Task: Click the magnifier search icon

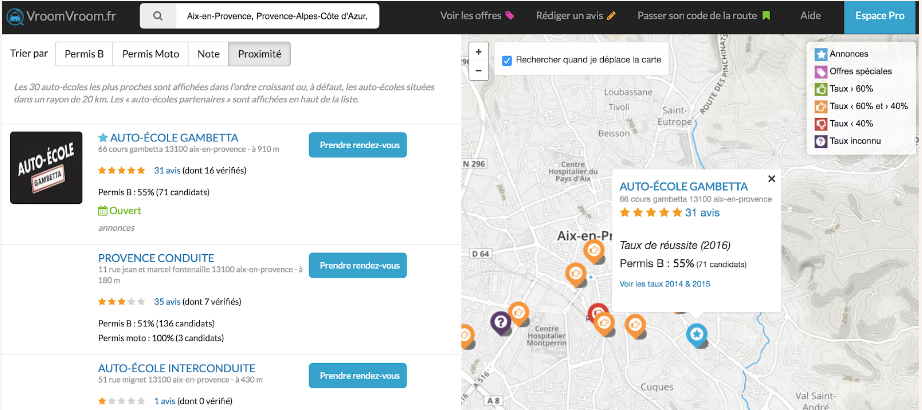Action: pos(158,16)
